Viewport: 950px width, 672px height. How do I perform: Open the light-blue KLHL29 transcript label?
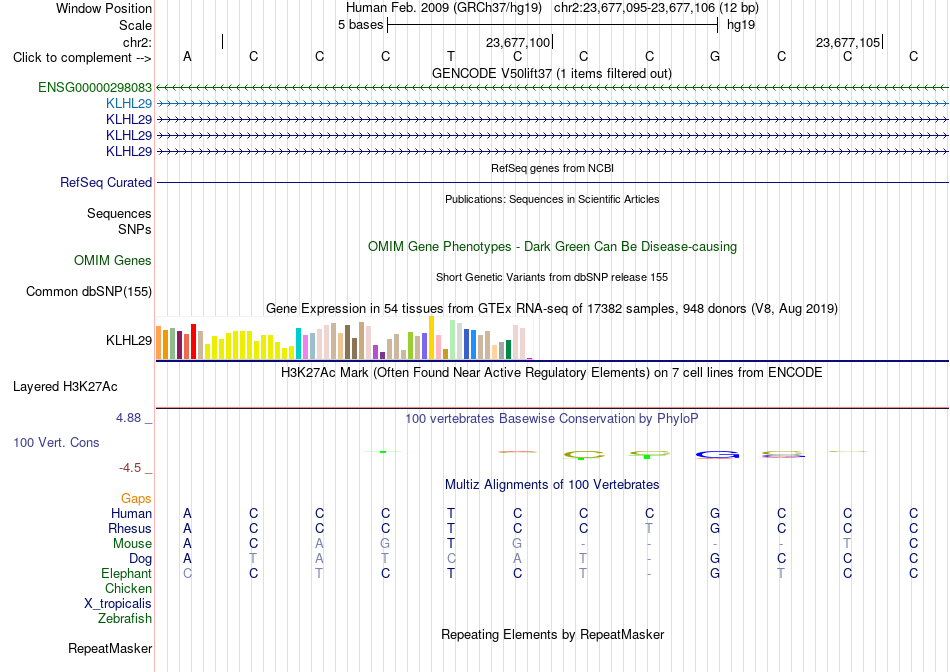[128, 104]
